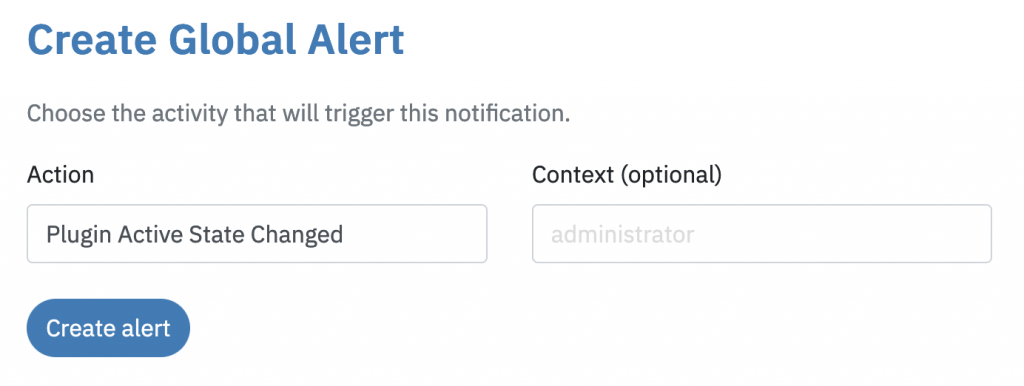Click the Create alert button
This screenshot has height=386, width=1024.
[x=108, y=328]
